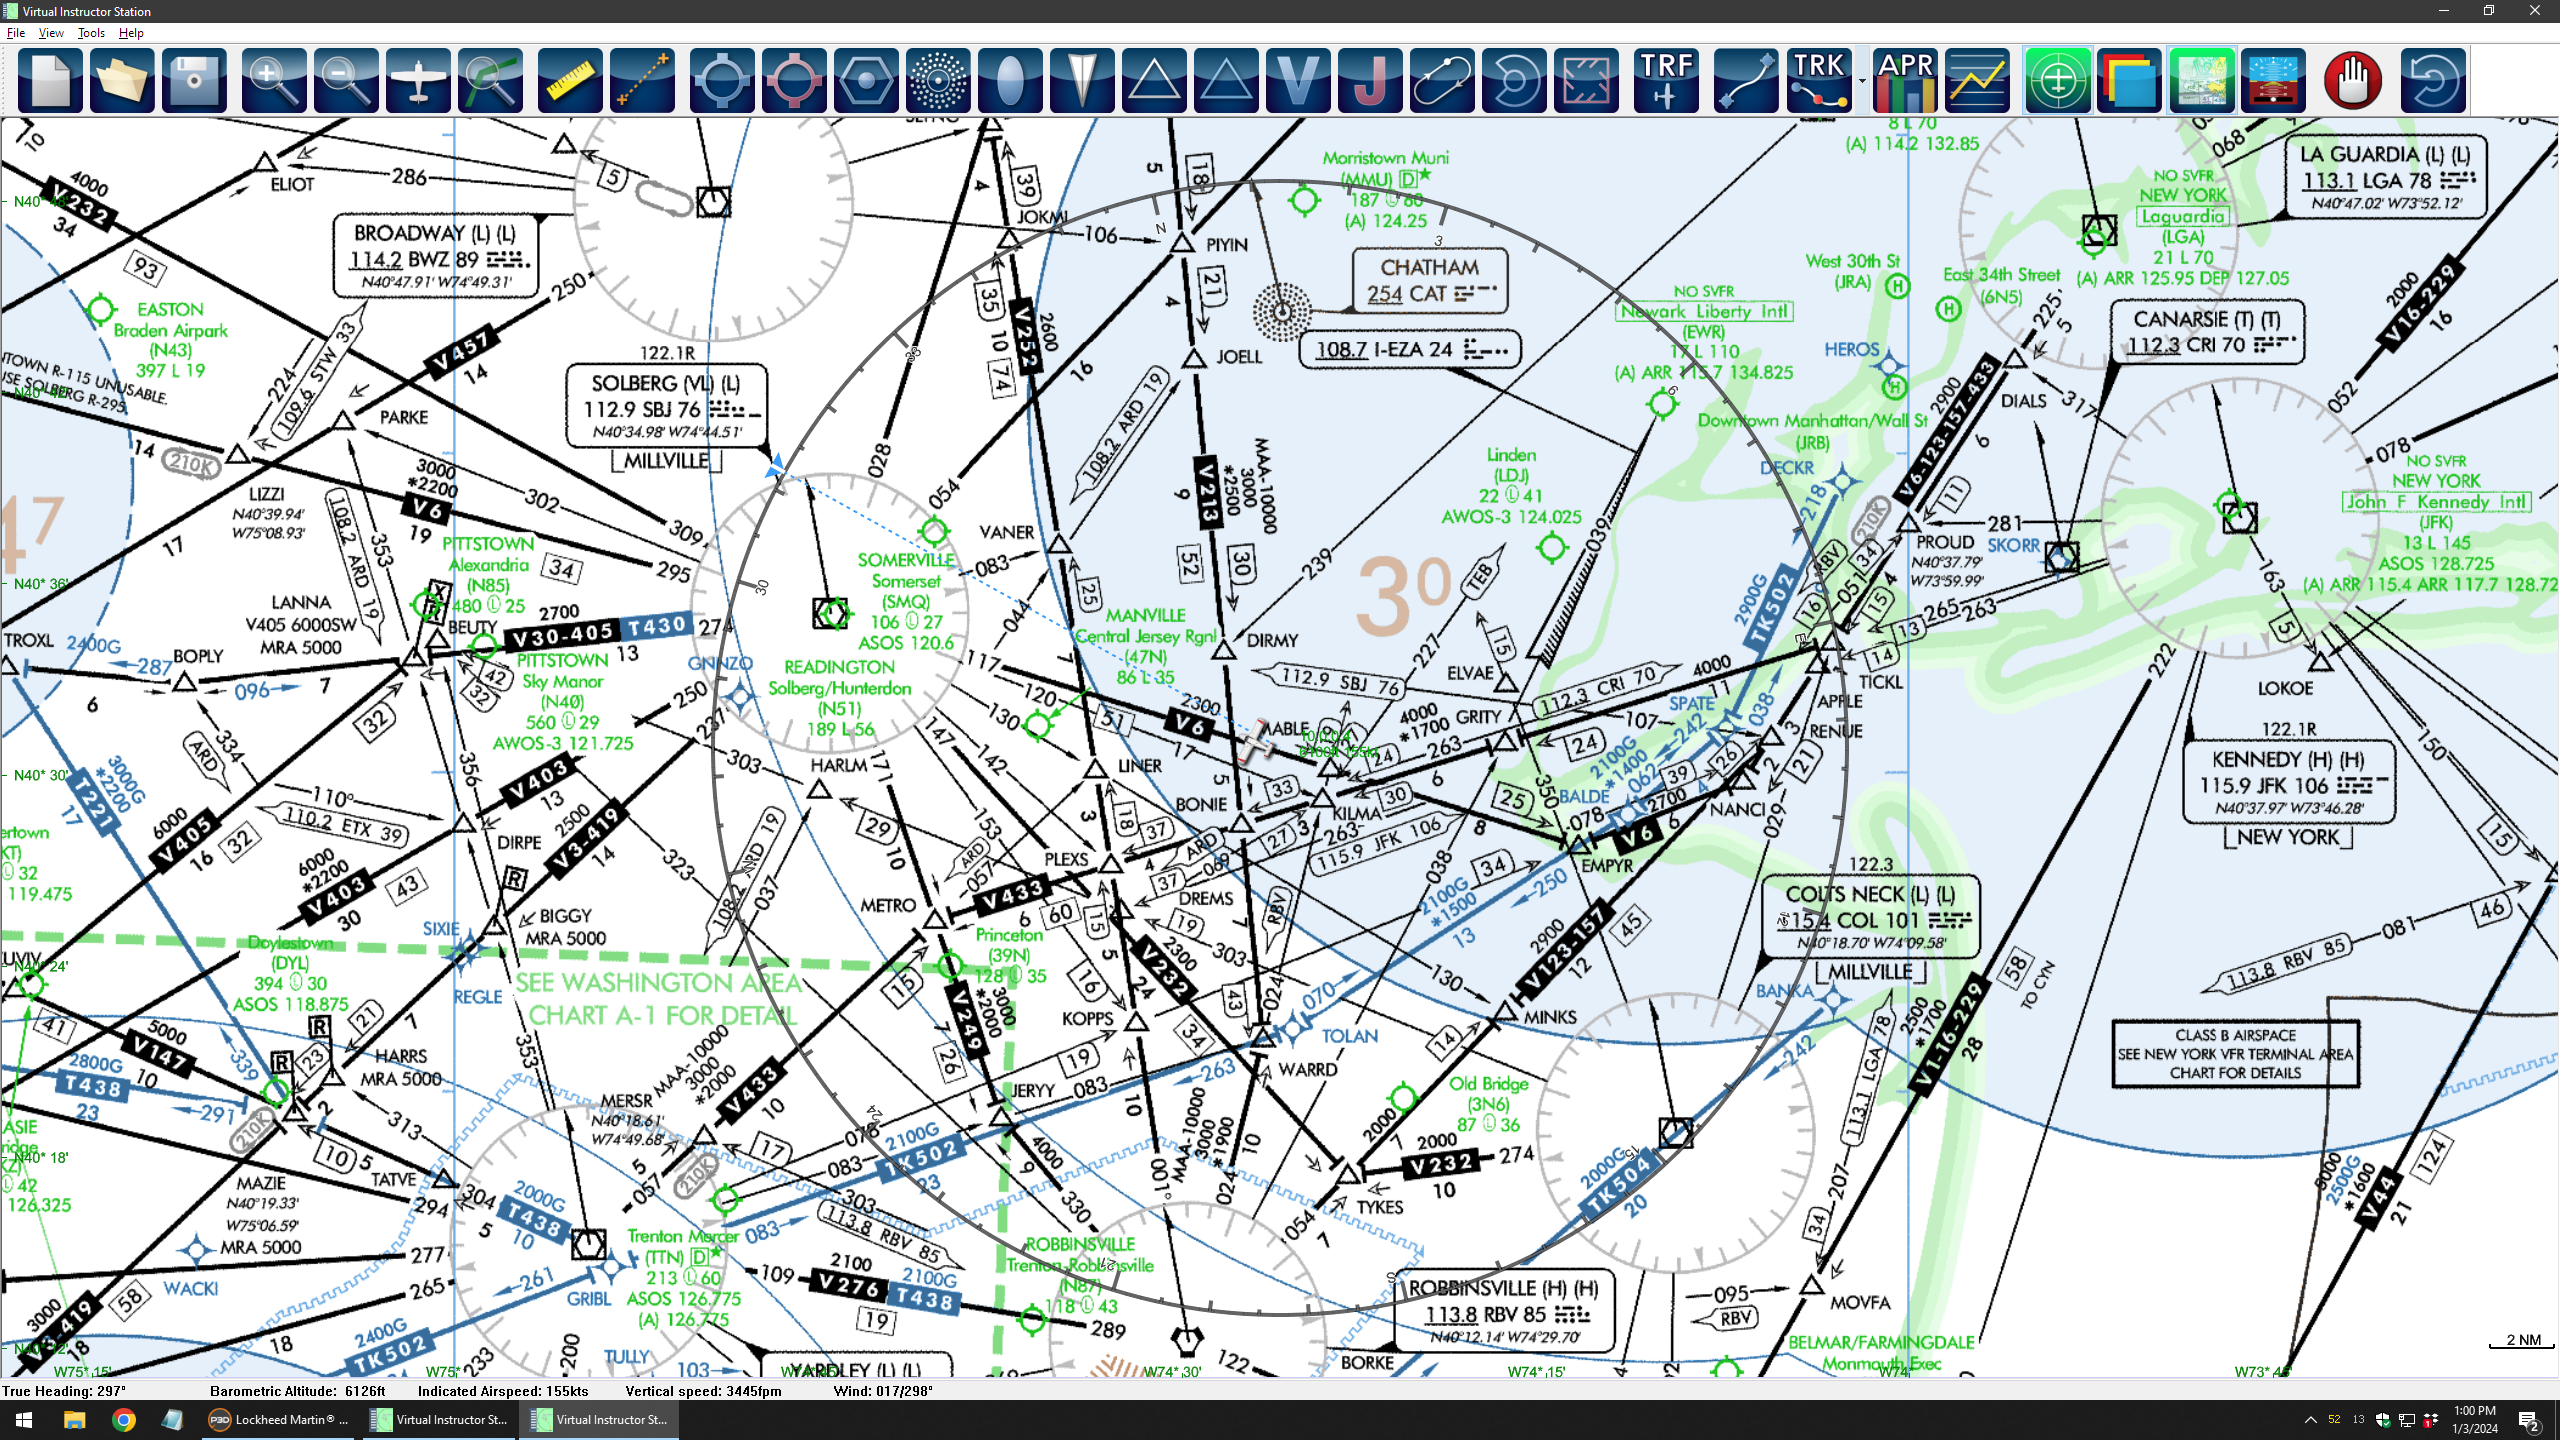Click the route search magnifier icon
The image size is (2560, 1440).
[490, 80]
